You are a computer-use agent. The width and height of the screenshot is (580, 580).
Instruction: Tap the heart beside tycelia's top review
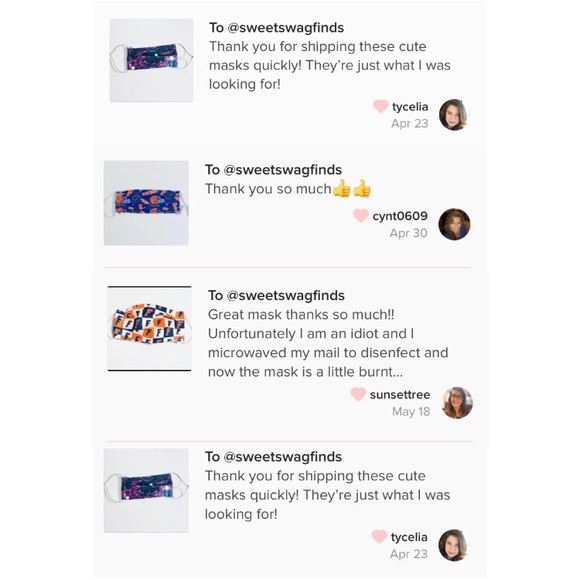click(381, 106)
